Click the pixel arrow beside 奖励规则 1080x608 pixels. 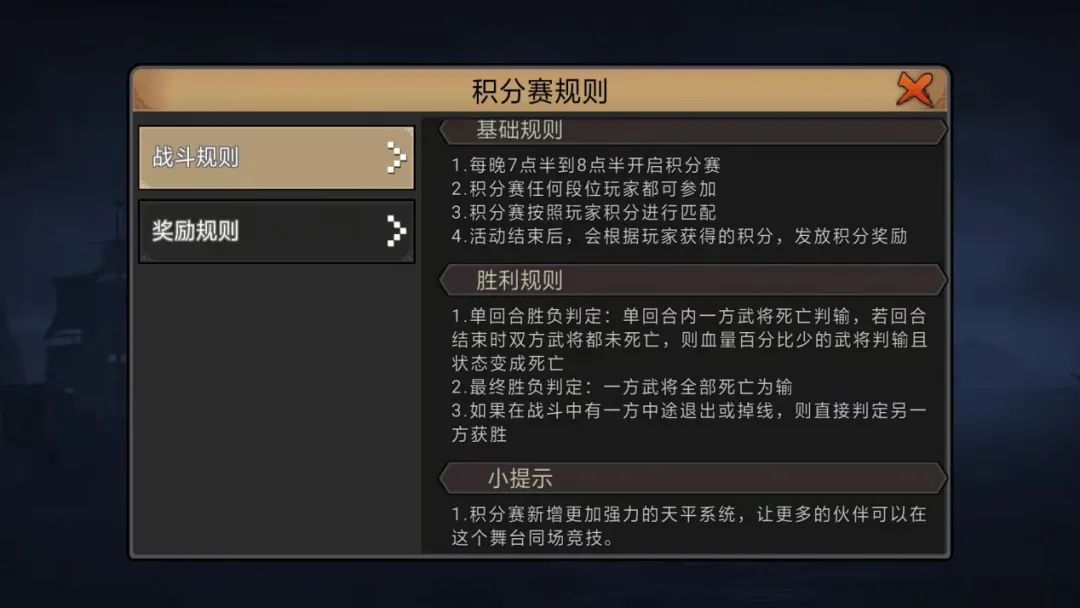(396, 231)
